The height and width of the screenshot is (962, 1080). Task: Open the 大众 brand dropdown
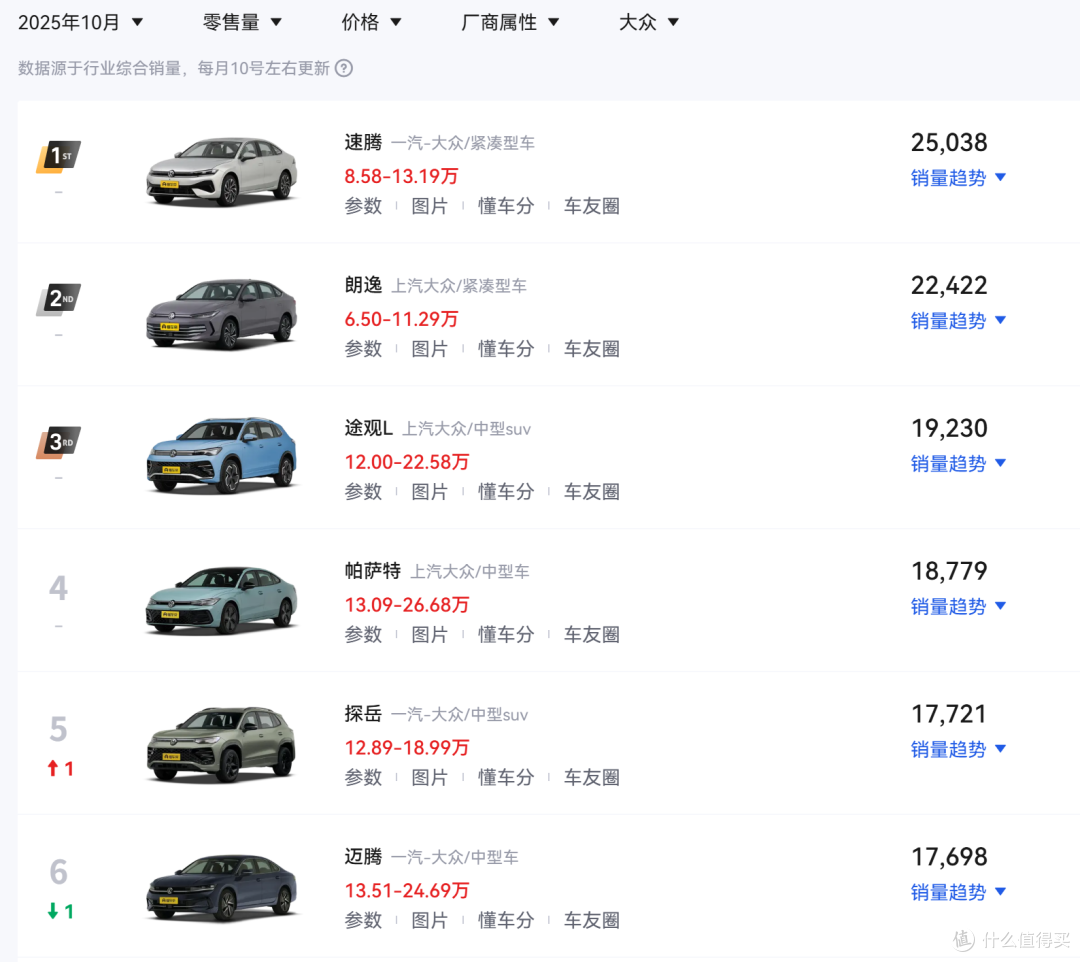[649, 22]
